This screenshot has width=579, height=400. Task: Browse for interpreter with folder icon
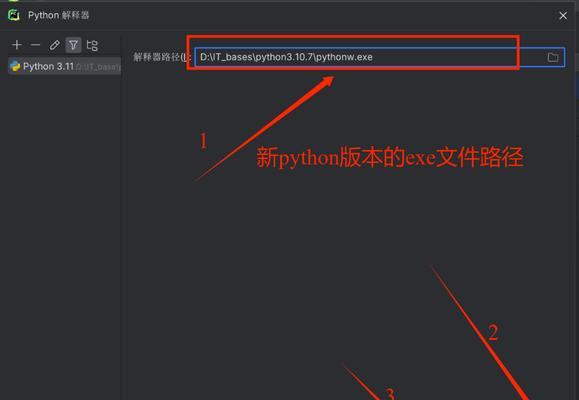coord(552,57)
